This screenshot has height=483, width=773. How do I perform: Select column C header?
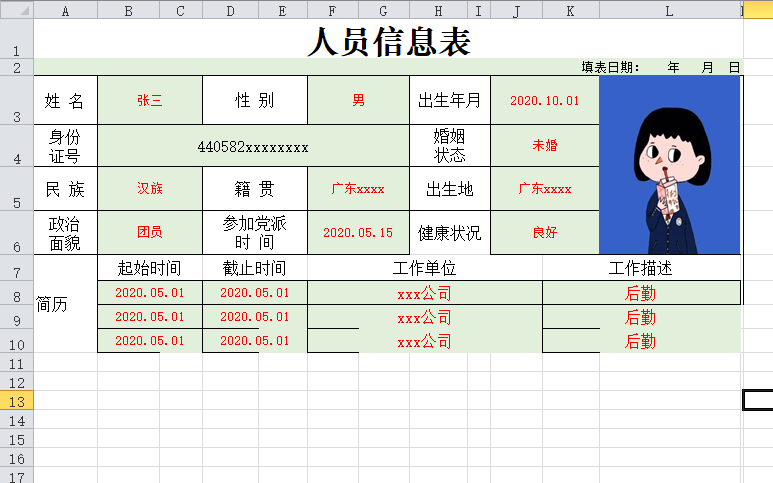[x=181, y=10]
